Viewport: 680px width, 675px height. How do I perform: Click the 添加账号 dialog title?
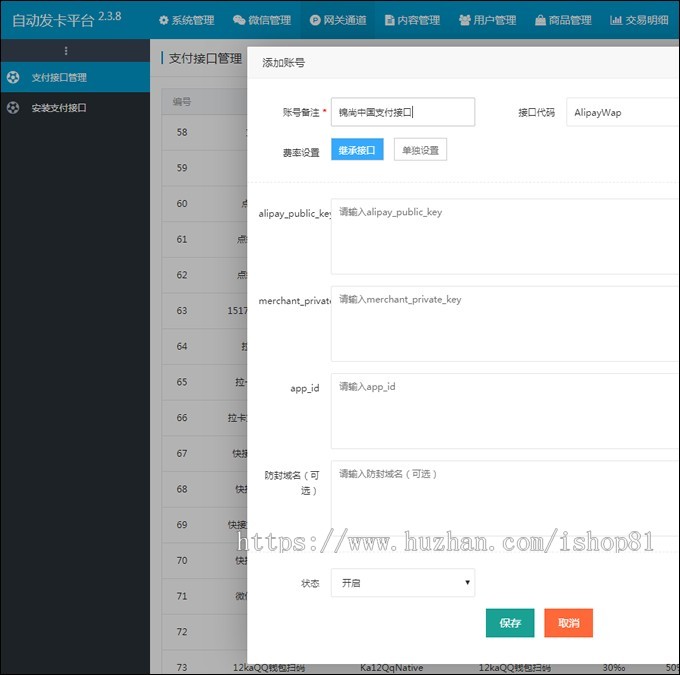tap(283, 62)
